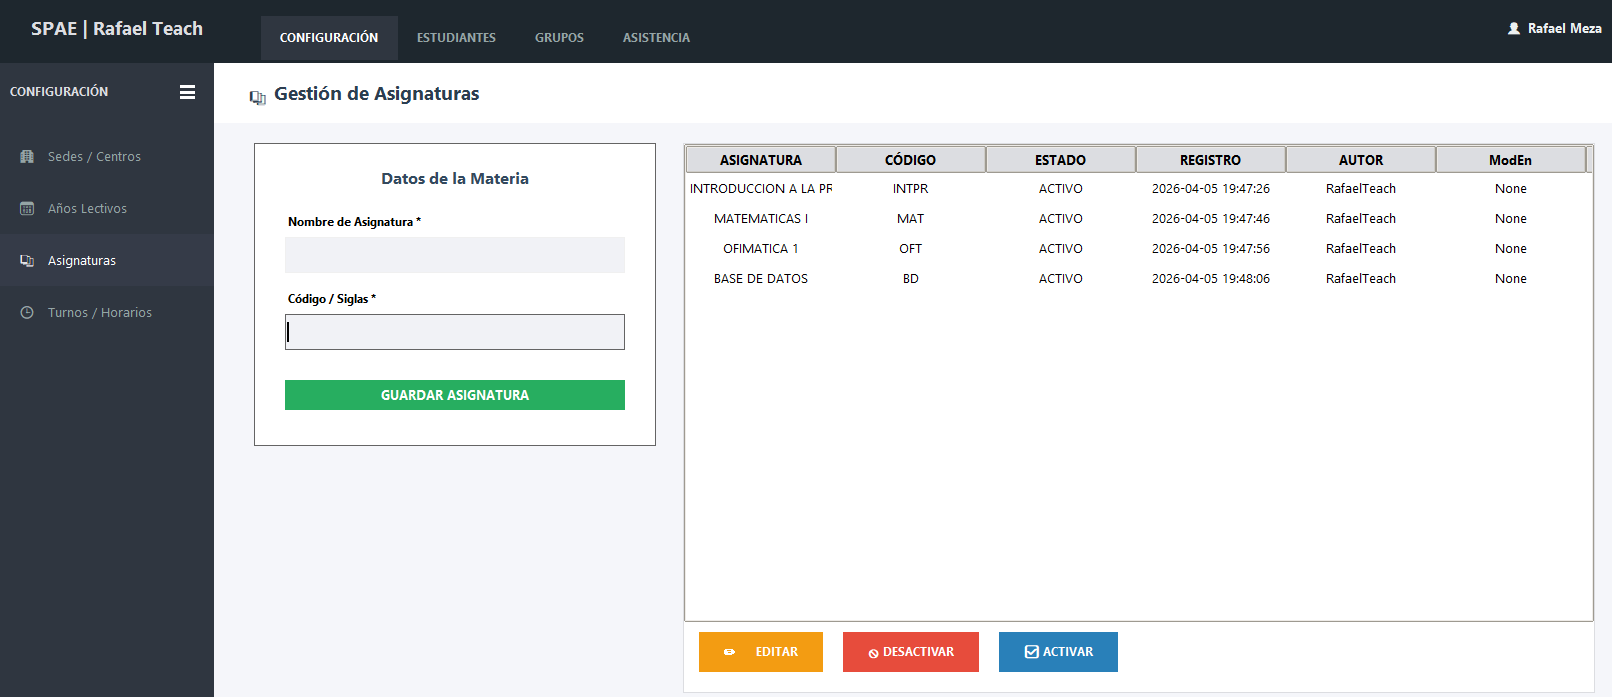Click the Código / Siglas input field
The height and width of the screenshot is (697, 1612).
coord(455,332)
